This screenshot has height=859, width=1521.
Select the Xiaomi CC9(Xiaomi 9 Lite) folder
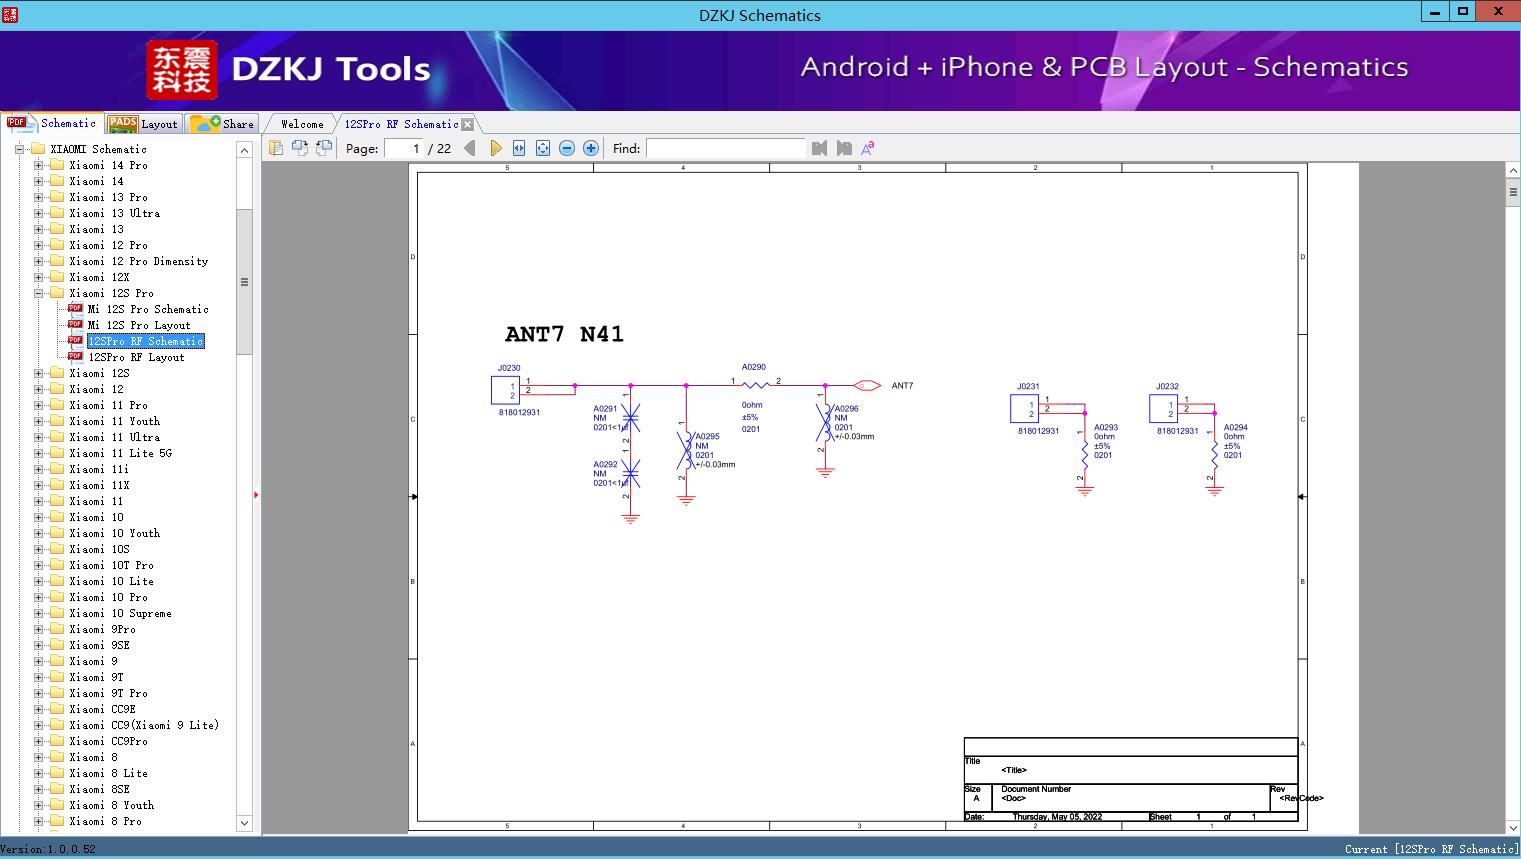pos(144,725)
